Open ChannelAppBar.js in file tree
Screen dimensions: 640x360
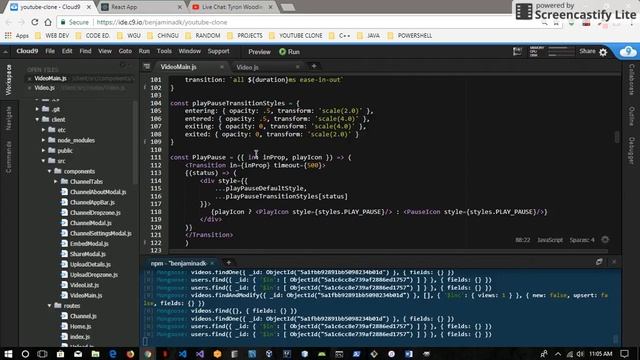(92, 202)
